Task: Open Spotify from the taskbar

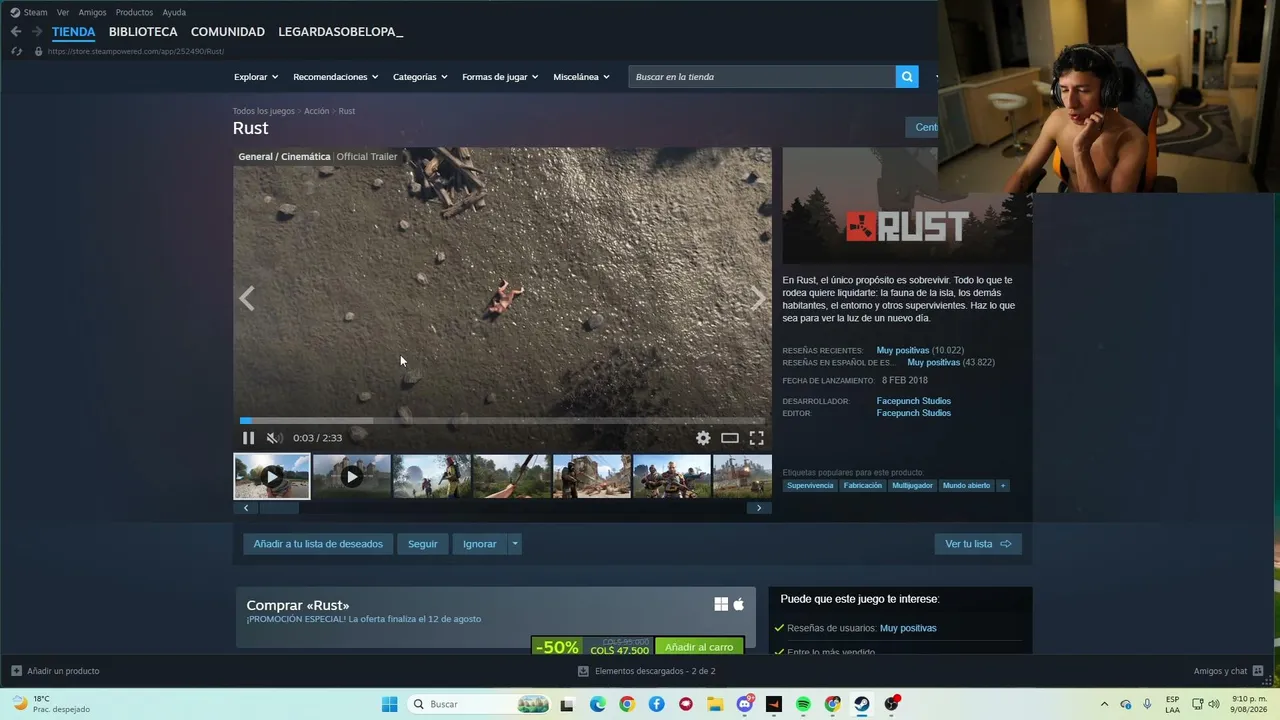Action: pyautogui.click(x=803, y=704)
